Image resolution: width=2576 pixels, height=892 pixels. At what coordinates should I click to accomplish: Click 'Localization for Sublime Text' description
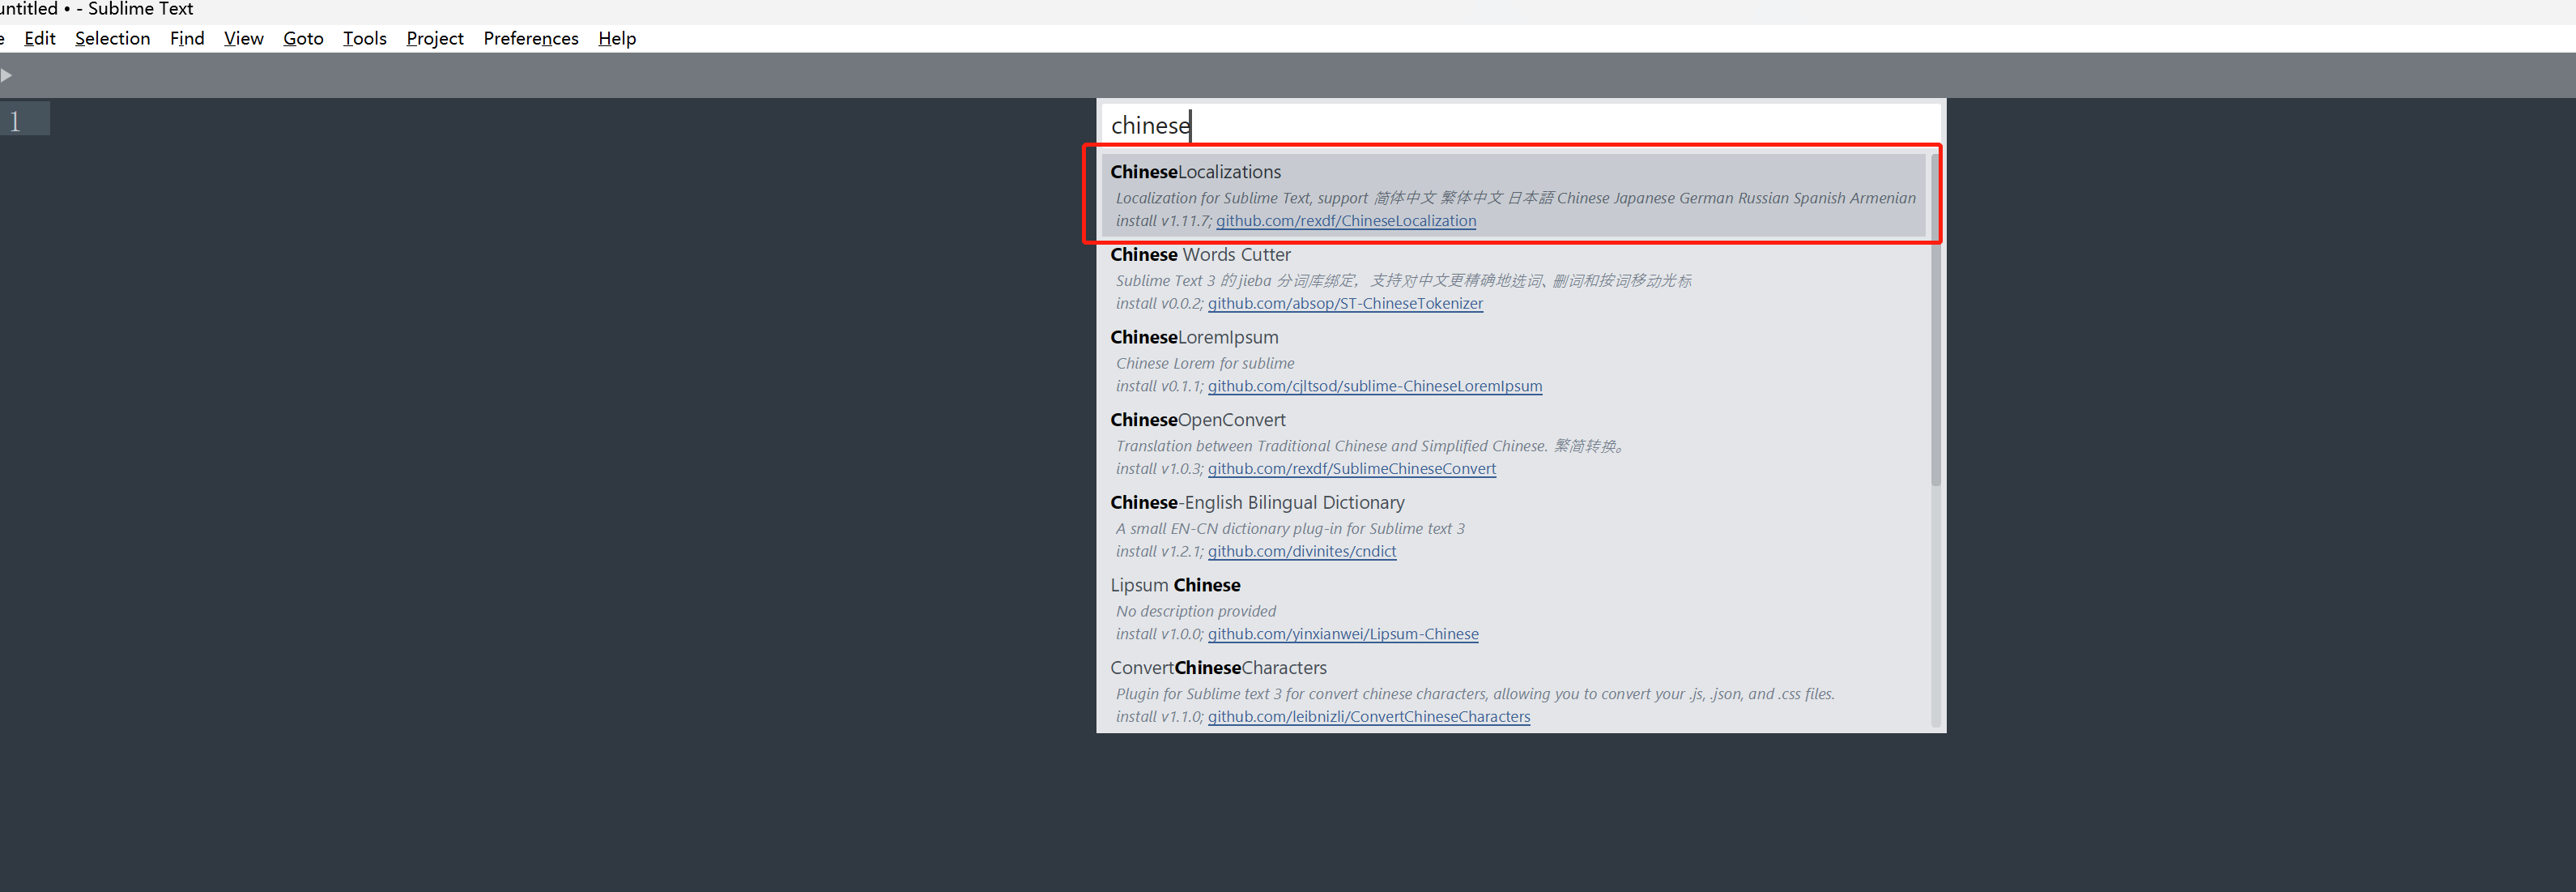click(1516, 198)
